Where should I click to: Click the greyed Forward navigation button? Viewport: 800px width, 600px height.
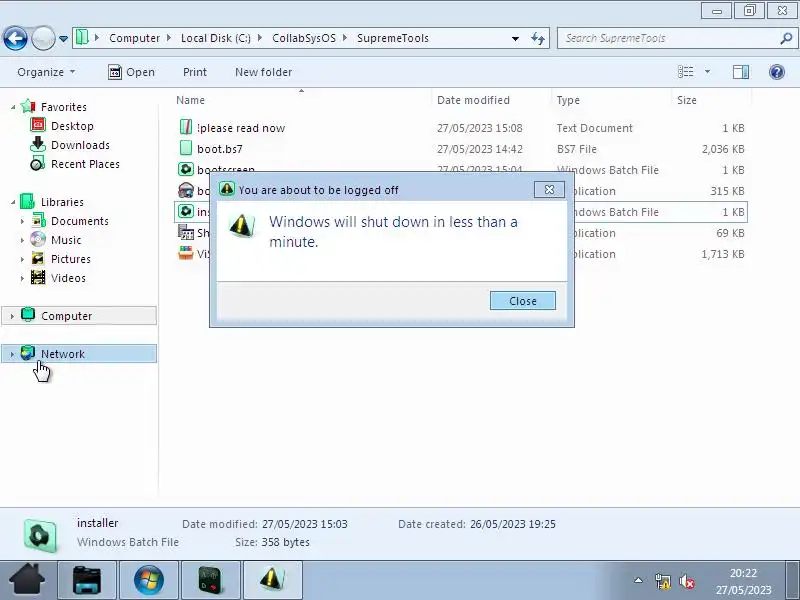tap(43, 38)
